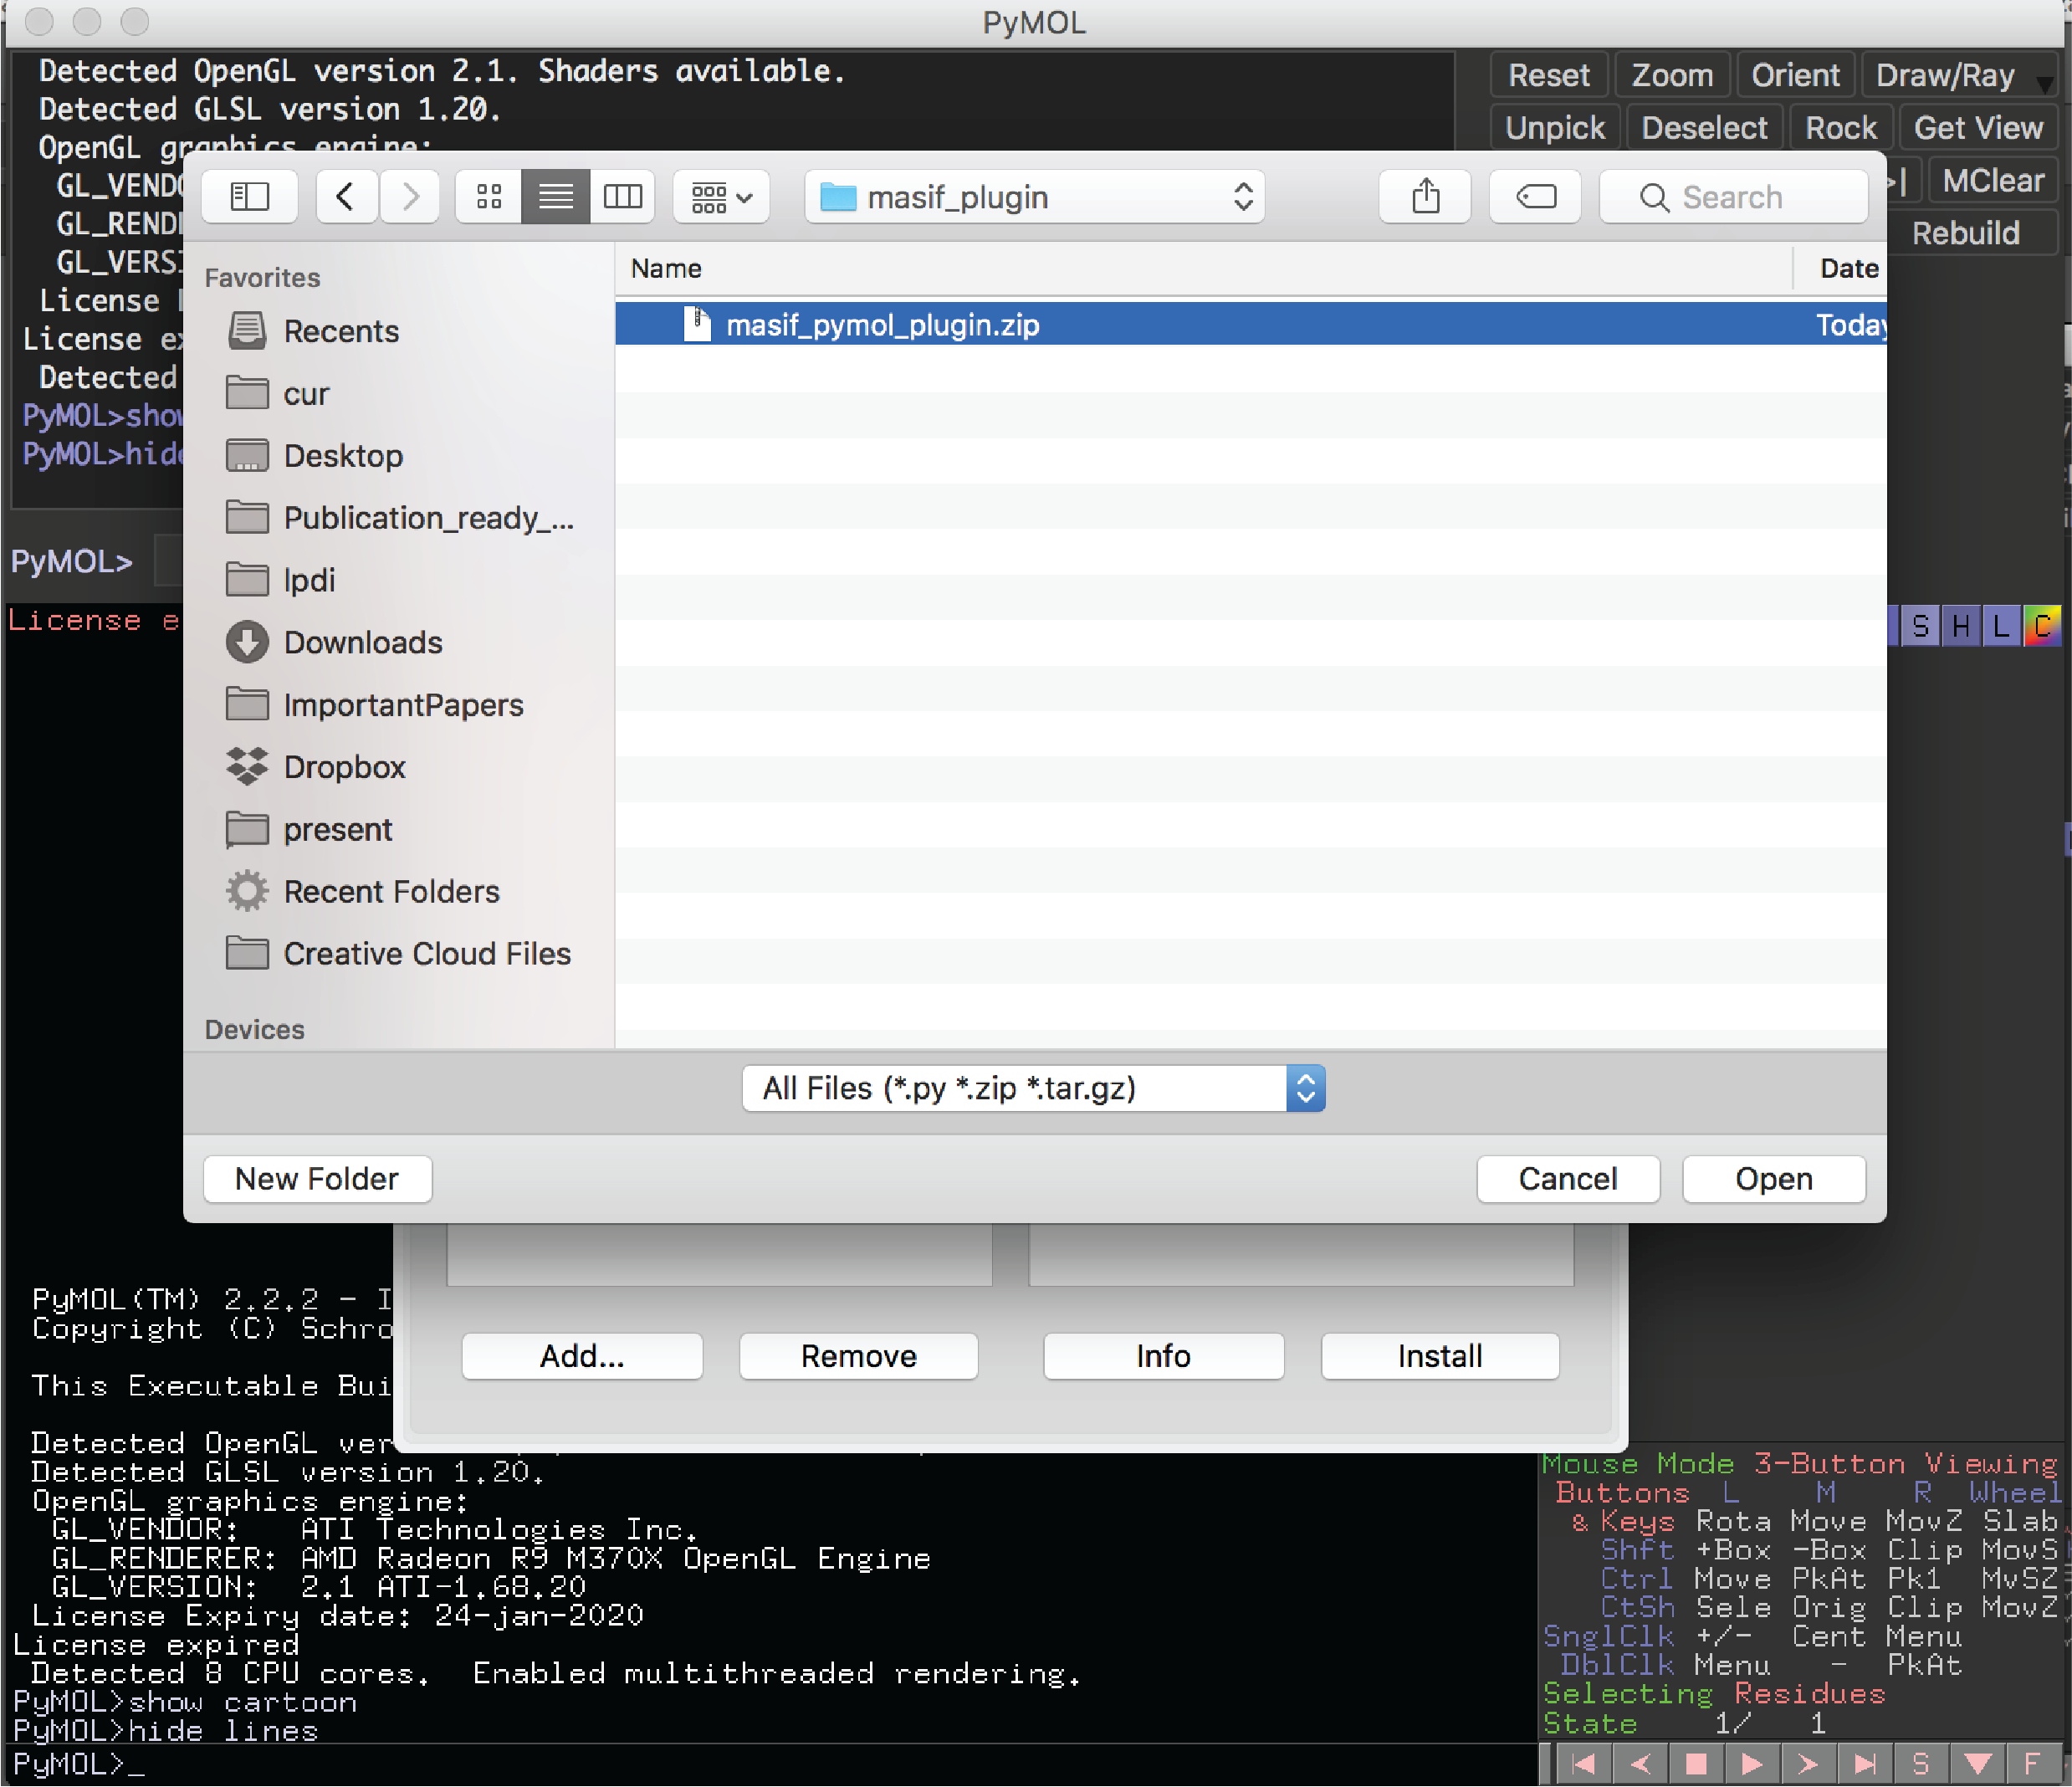2072x1787 pixels.
Task: Open Dropbox in Favorites sidebar
Action: click(x=344, y=767)
